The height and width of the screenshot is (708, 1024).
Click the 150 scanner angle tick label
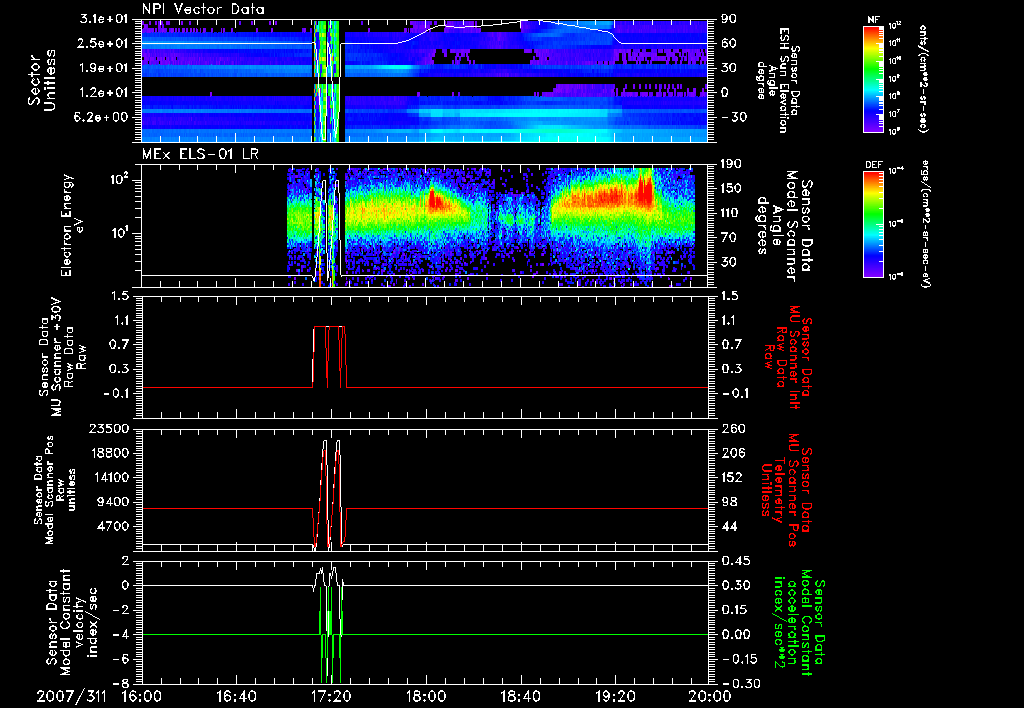(x=731, y=189)
